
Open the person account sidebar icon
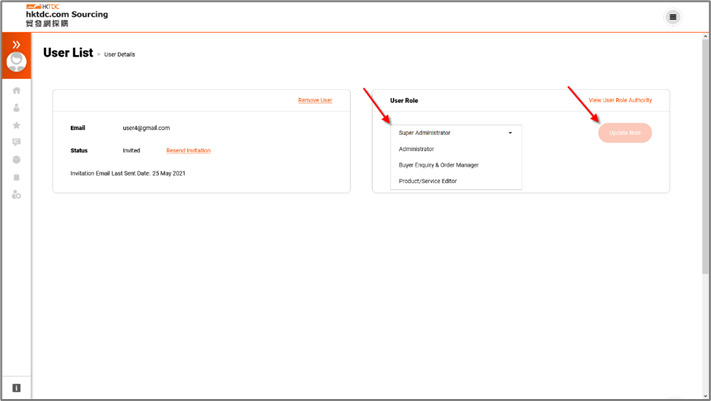[x=16, y=108]
